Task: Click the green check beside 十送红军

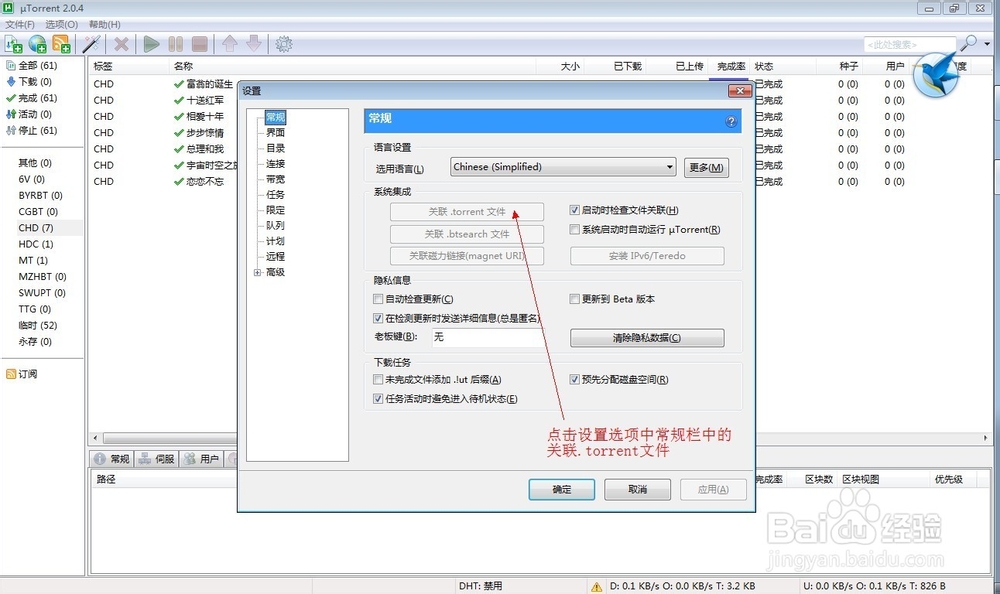Action: [179, 100]
